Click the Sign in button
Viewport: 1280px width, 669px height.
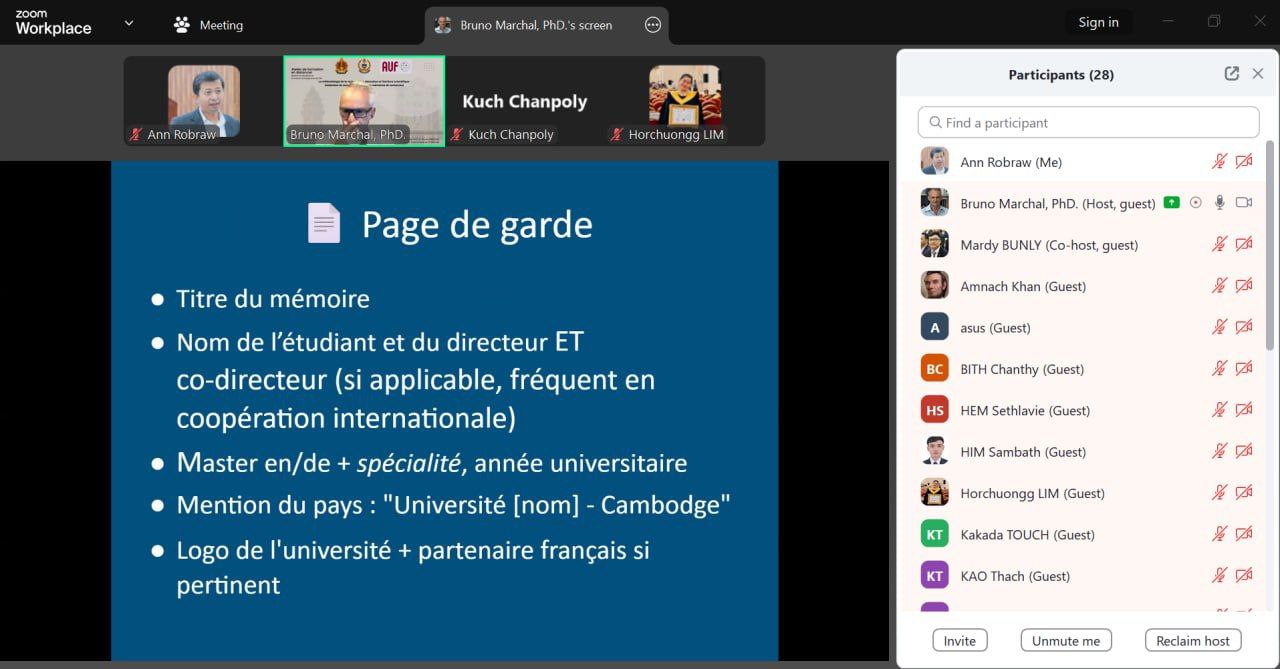pos(1098,23)
